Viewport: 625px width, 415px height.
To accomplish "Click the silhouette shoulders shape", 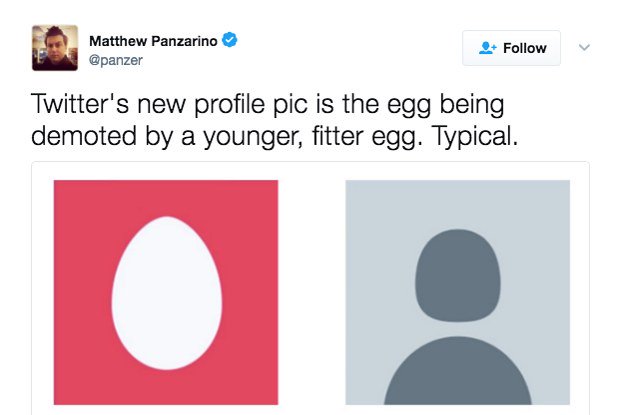I will [458, 371].
